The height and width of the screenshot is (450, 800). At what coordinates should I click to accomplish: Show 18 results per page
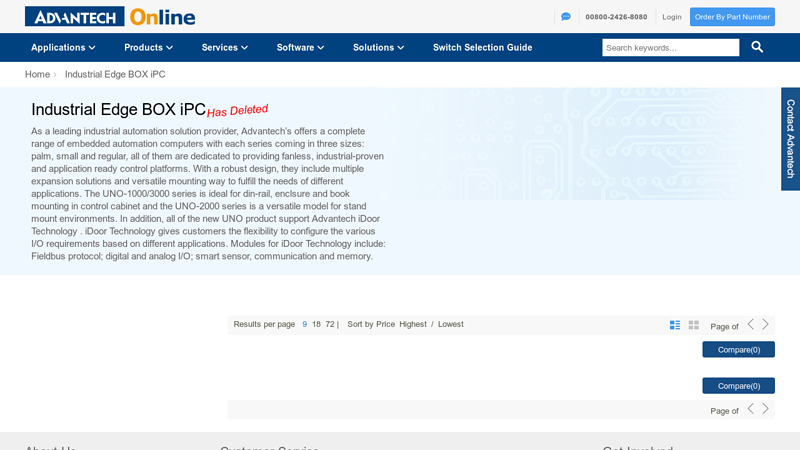316,324
